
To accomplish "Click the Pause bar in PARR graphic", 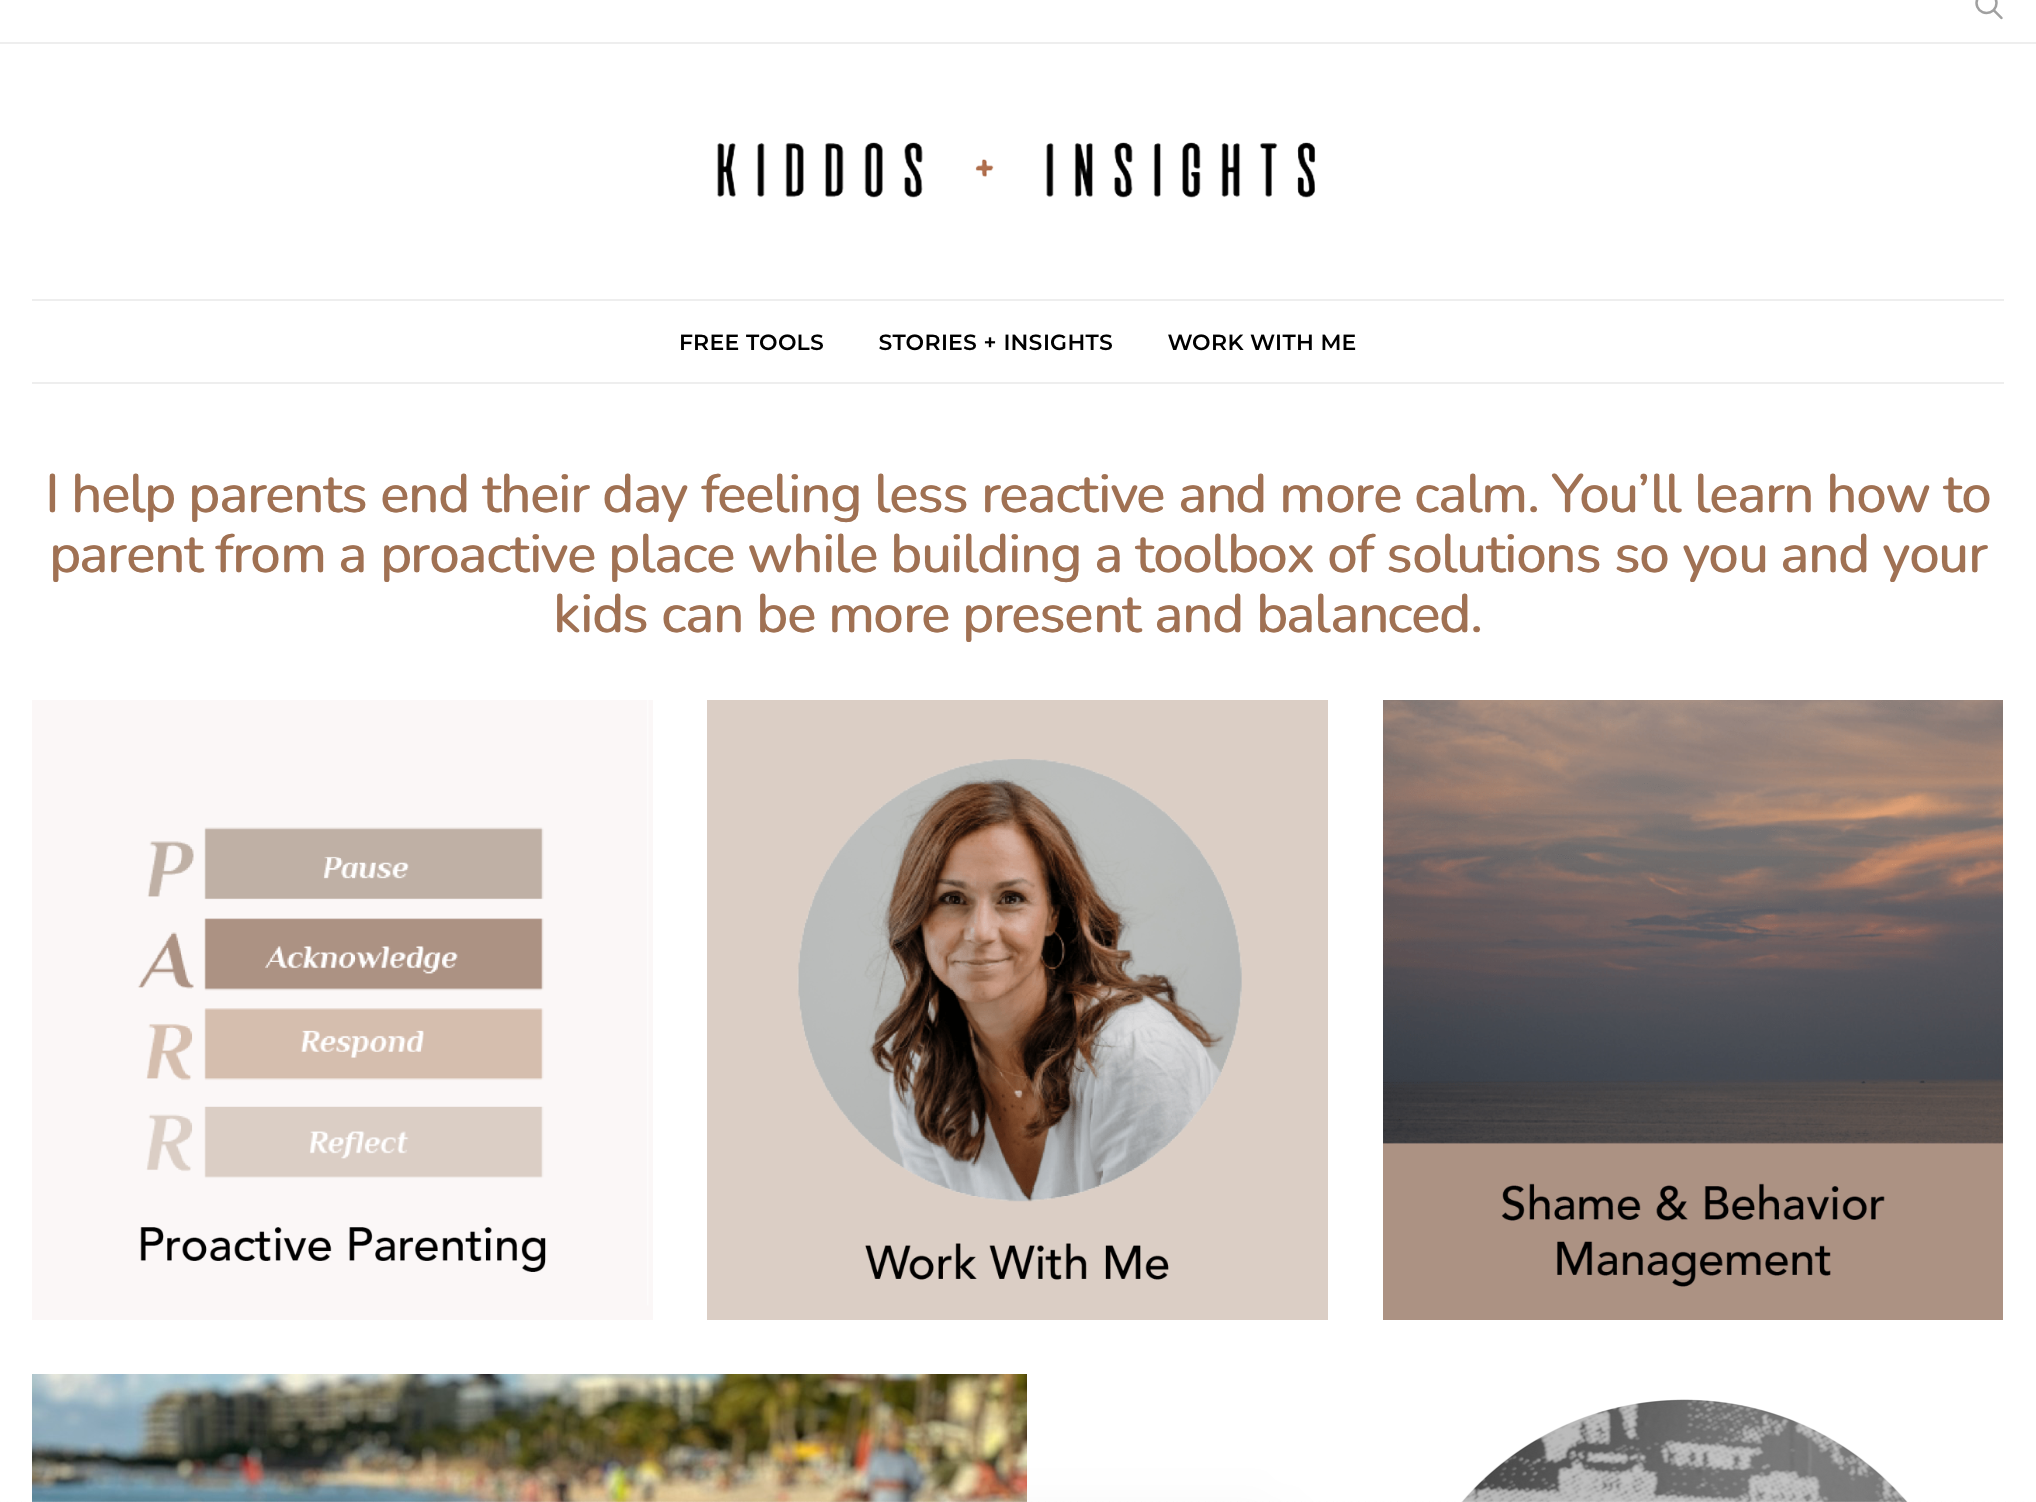I will click(373, 864).
